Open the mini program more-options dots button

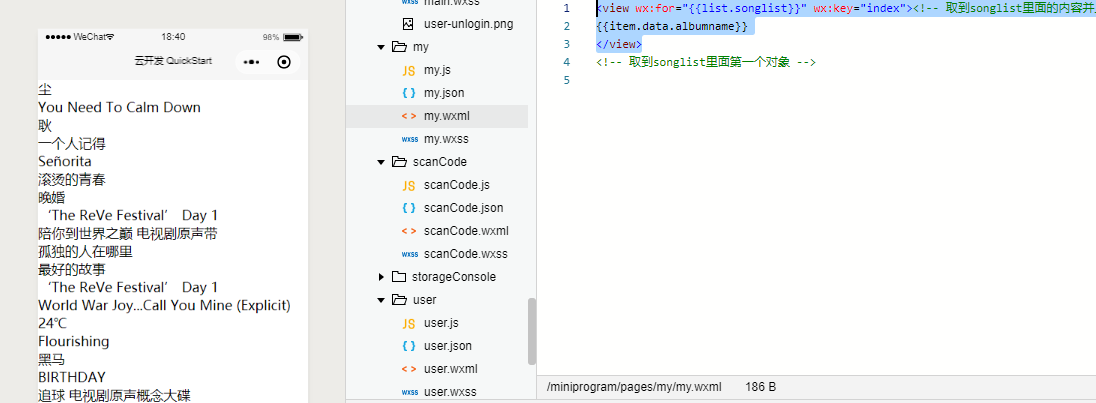(x=252, y=62)
